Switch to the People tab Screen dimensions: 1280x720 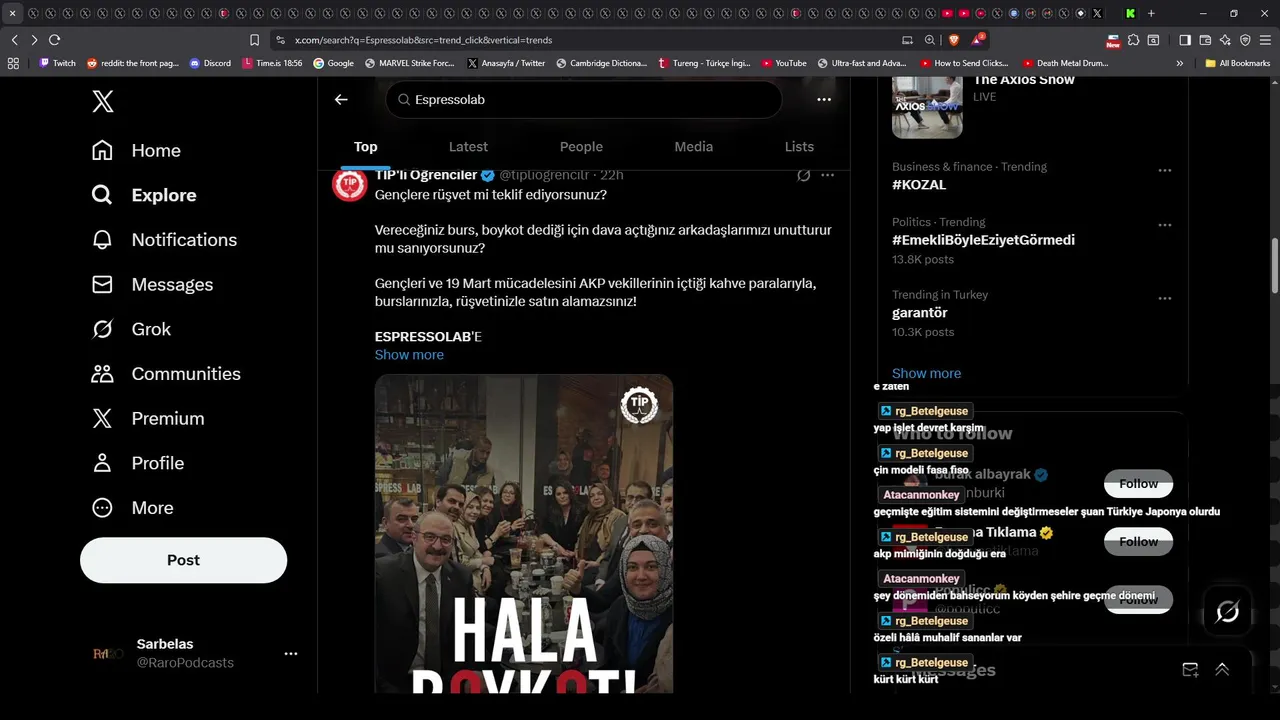click(x=581, y=146)
